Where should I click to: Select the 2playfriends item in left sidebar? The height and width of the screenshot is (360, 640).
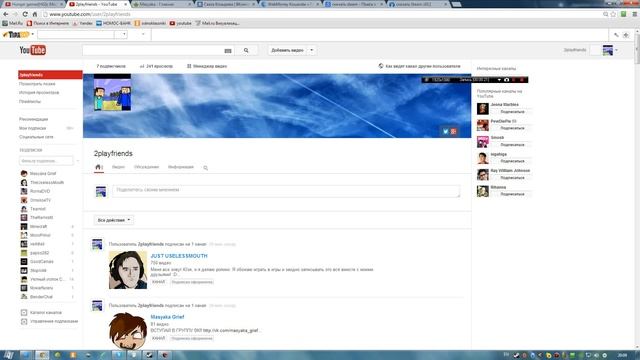[50, 75]
